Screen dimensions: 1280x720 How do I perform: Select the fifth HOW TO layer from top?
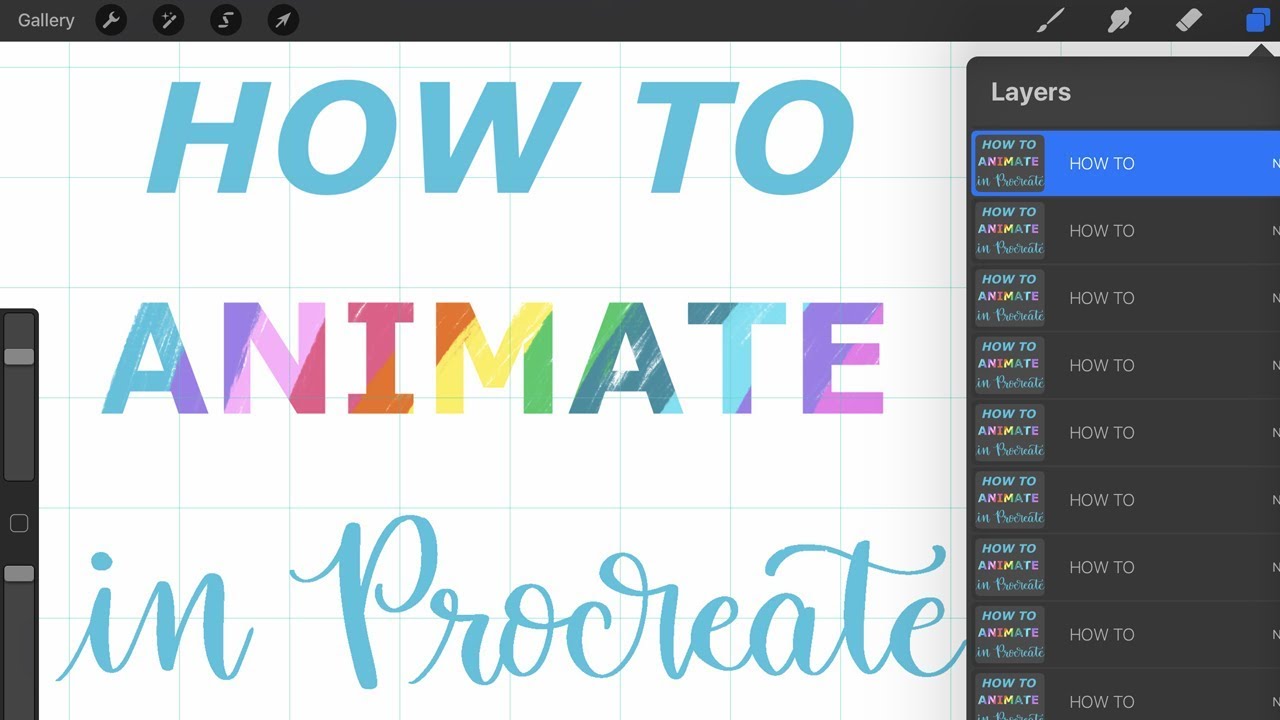pos(1126,433)
